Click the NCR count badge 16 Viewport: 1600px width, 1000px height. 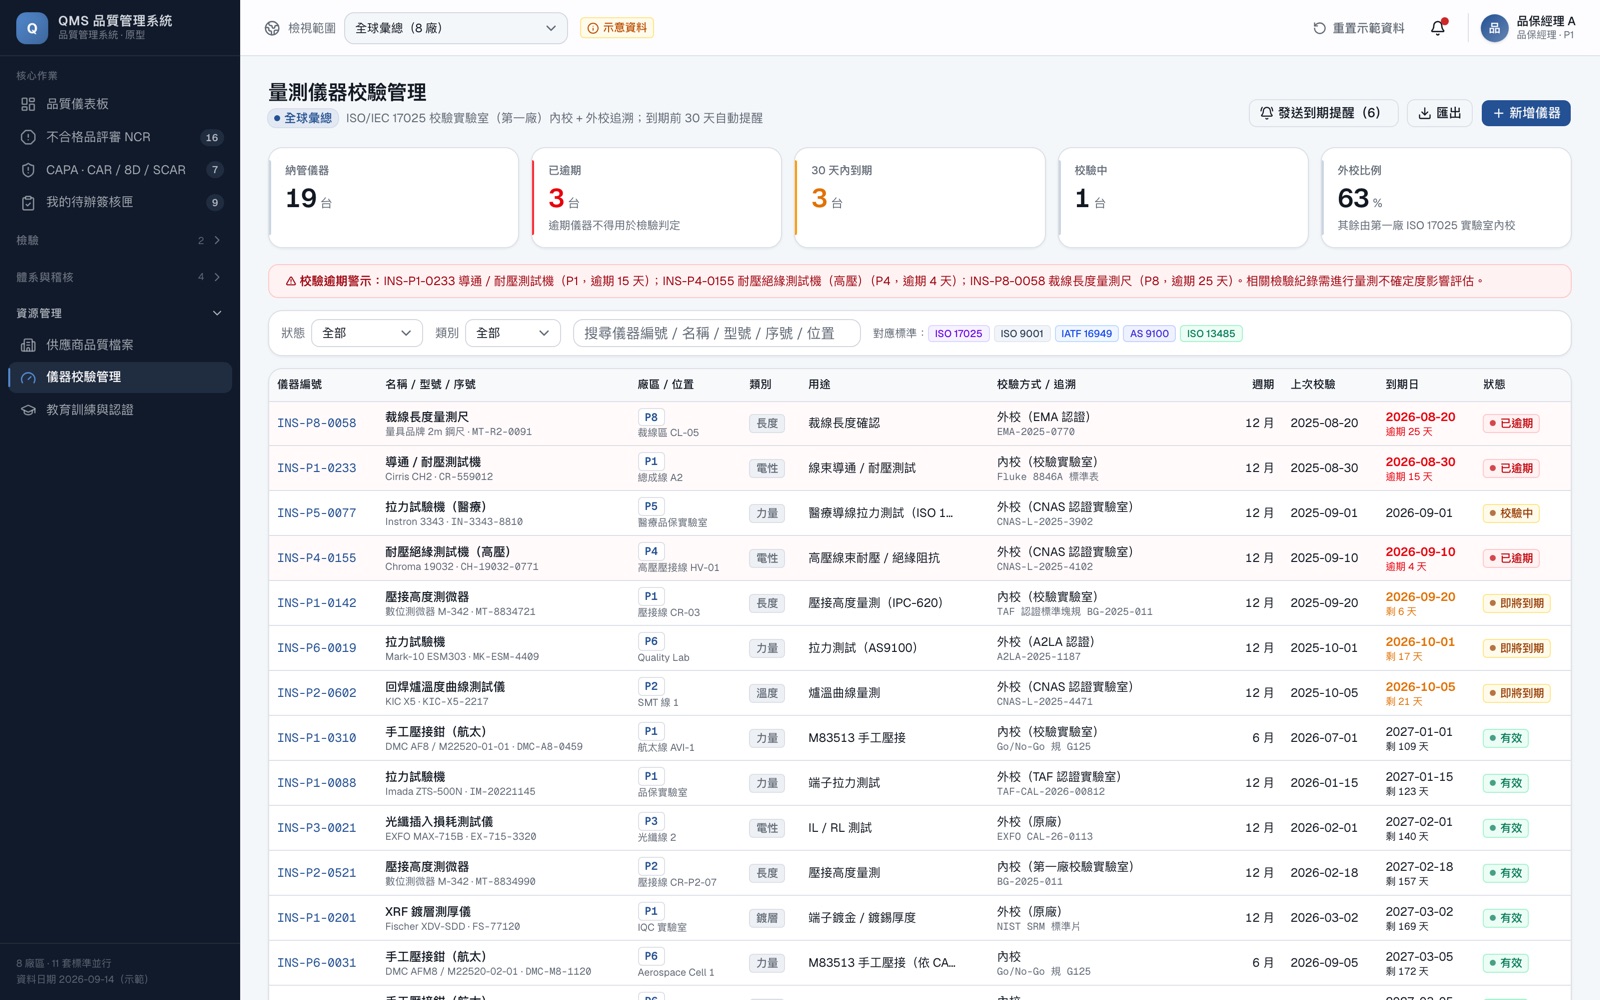212,137
